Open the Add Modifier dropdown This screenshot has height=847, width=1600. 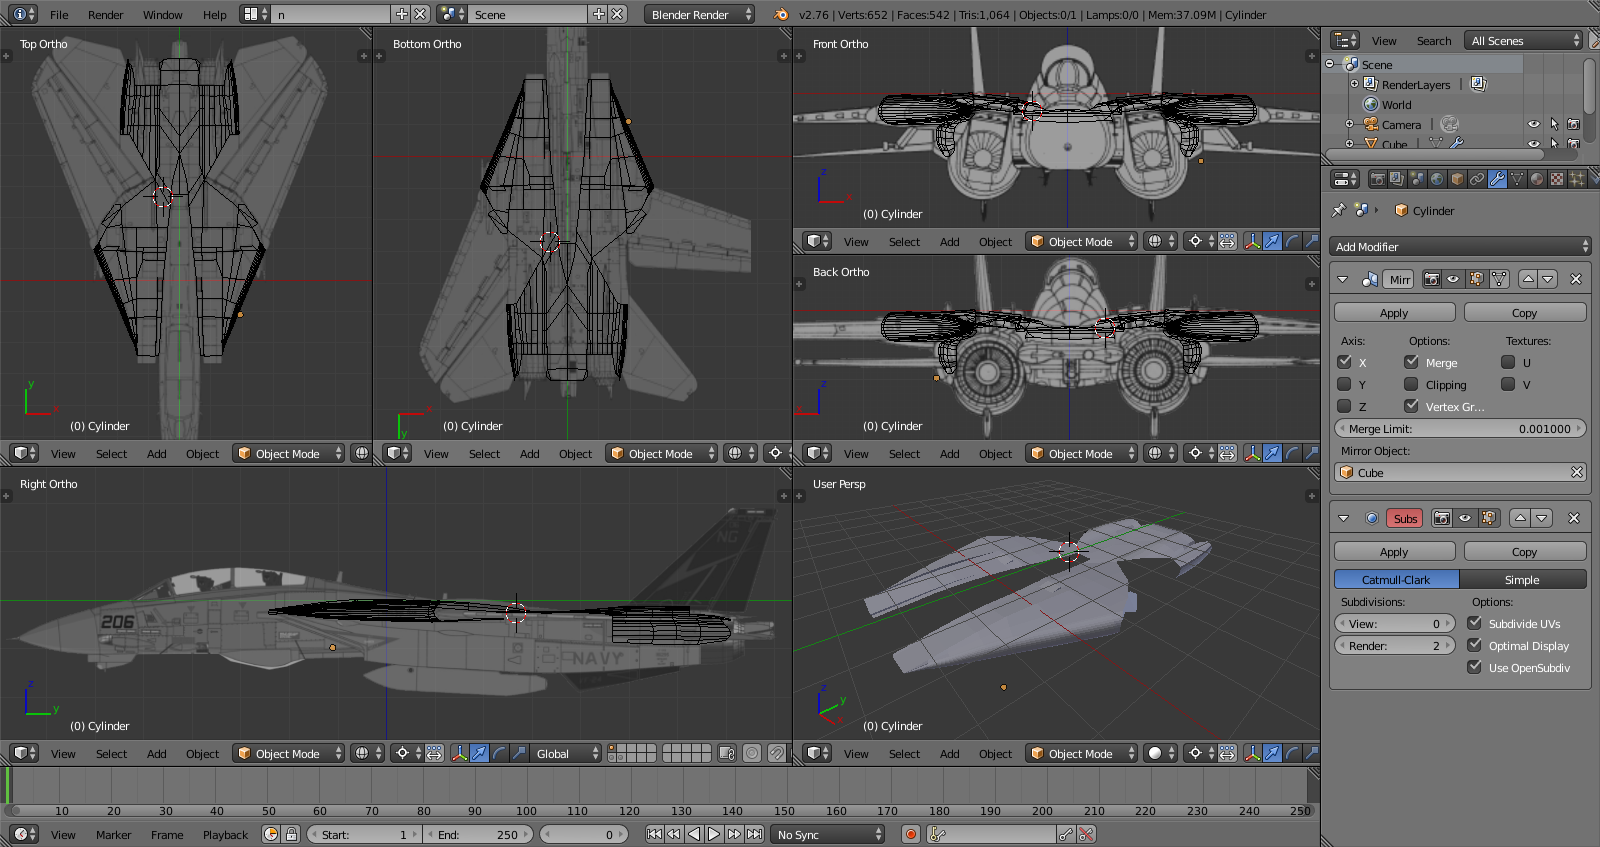pyautogui.click(x=1461, y=246)
